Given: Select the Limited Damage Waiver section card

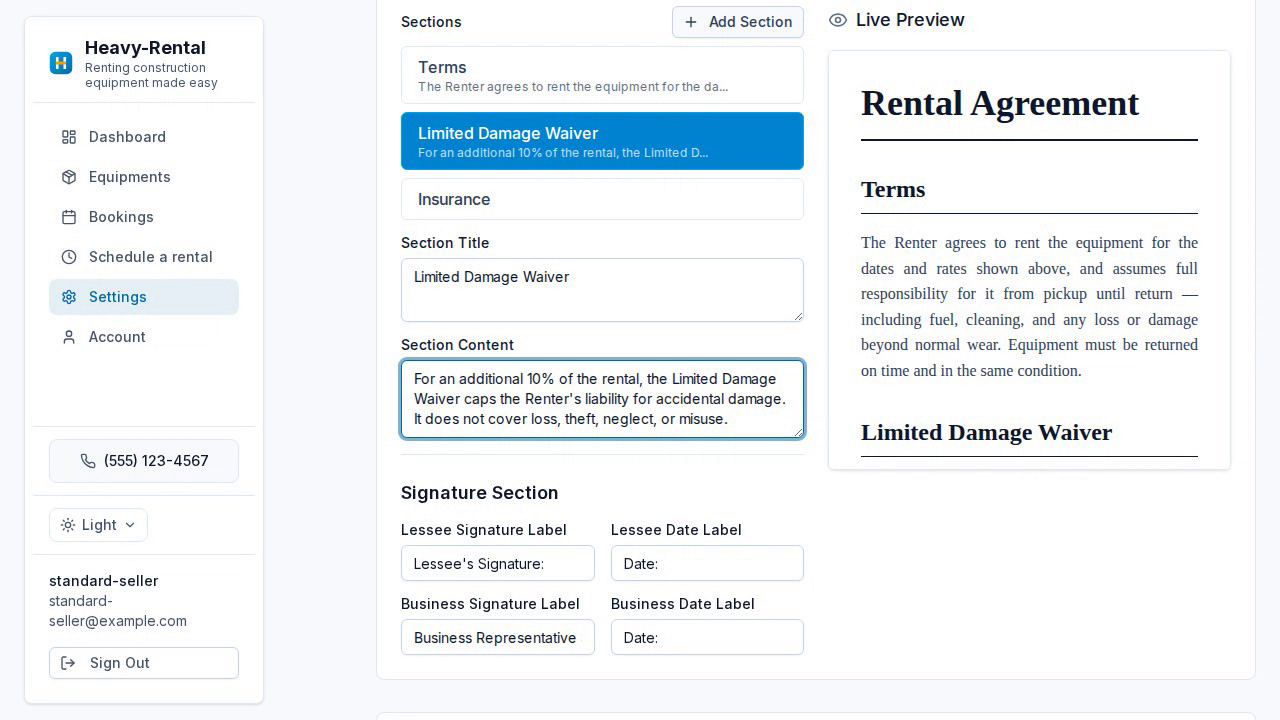Looking at the screenshot, I should pos(602,141).
